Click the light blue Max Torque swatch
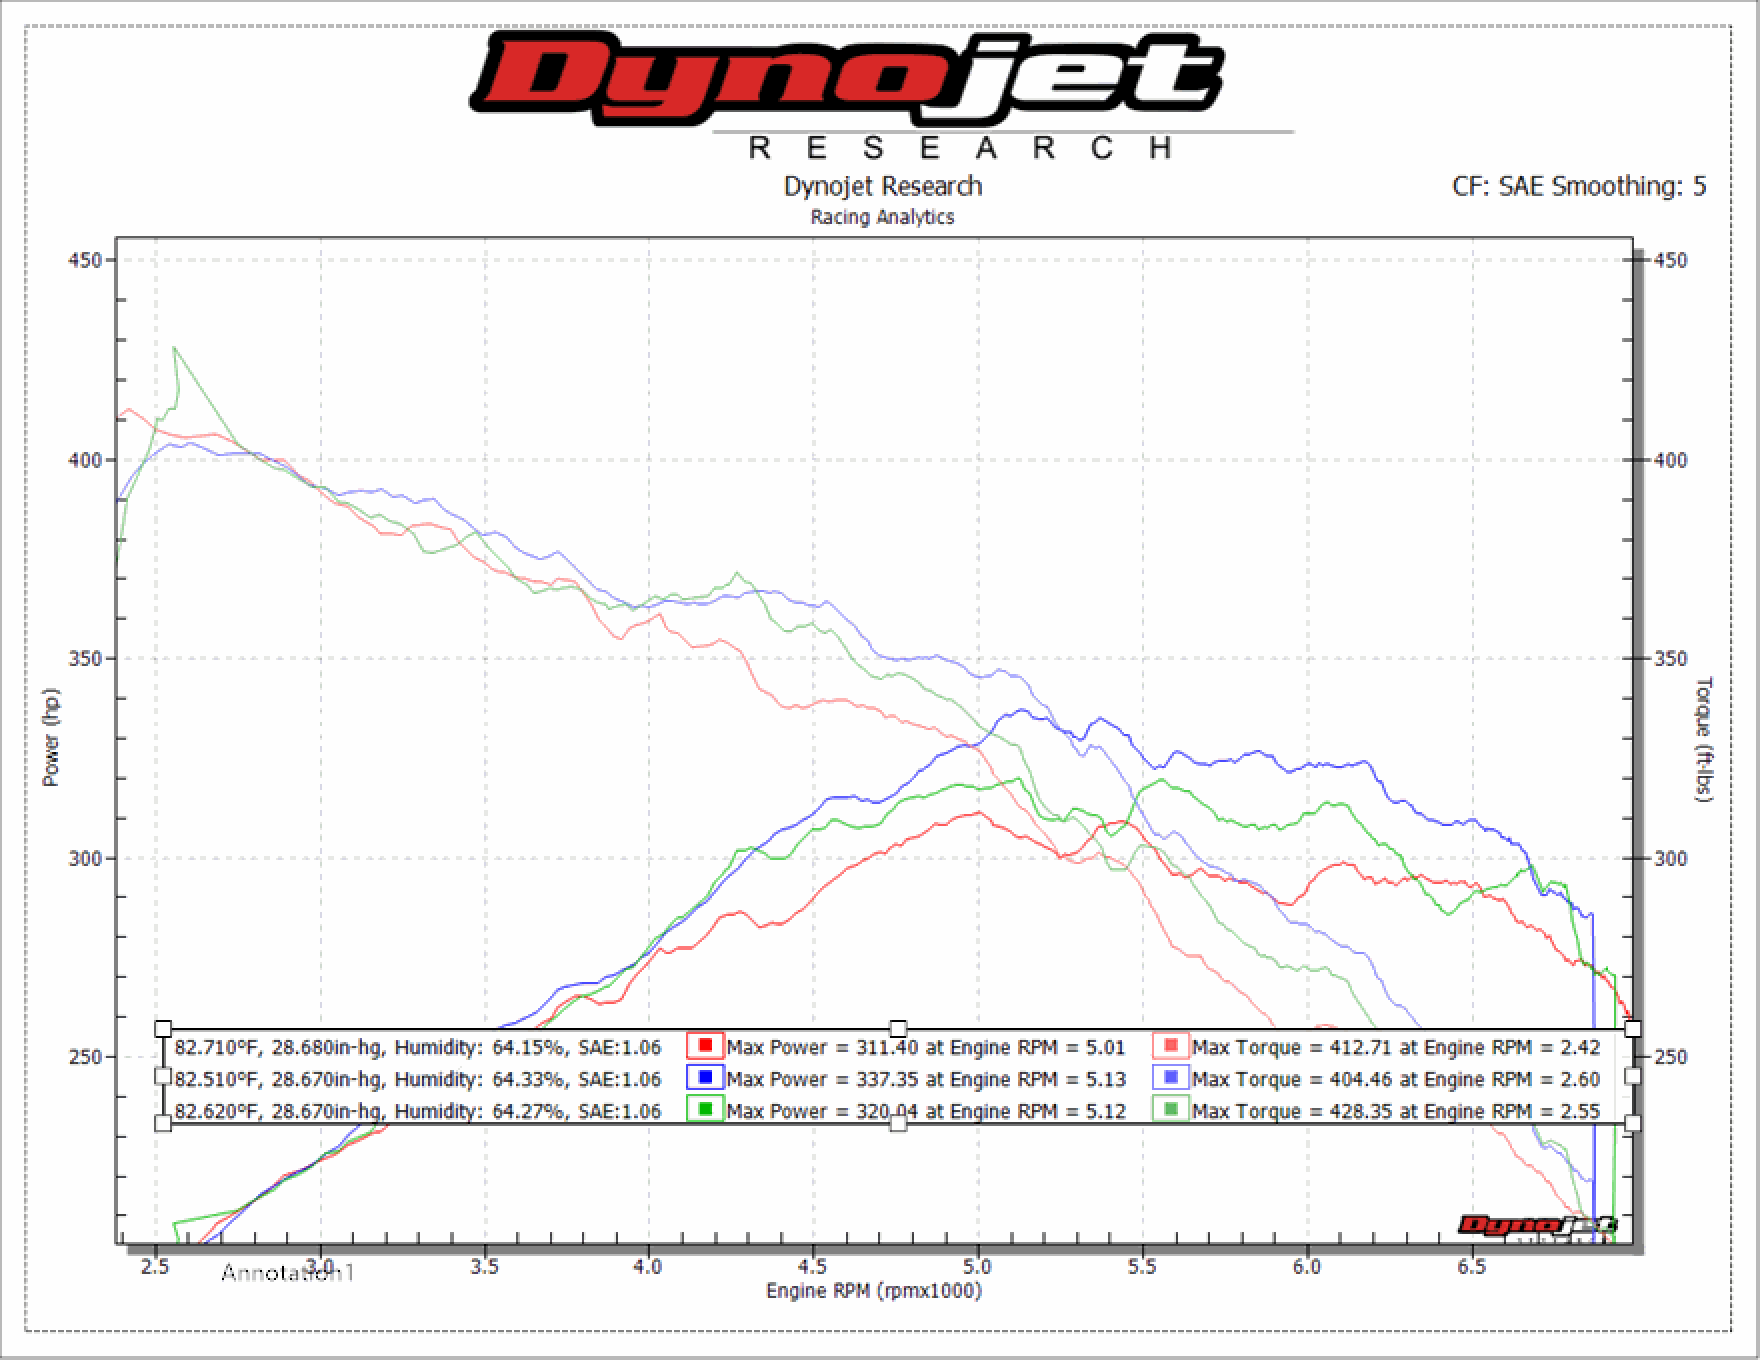The image size is (1760, 1360). coord(1171,1078)
